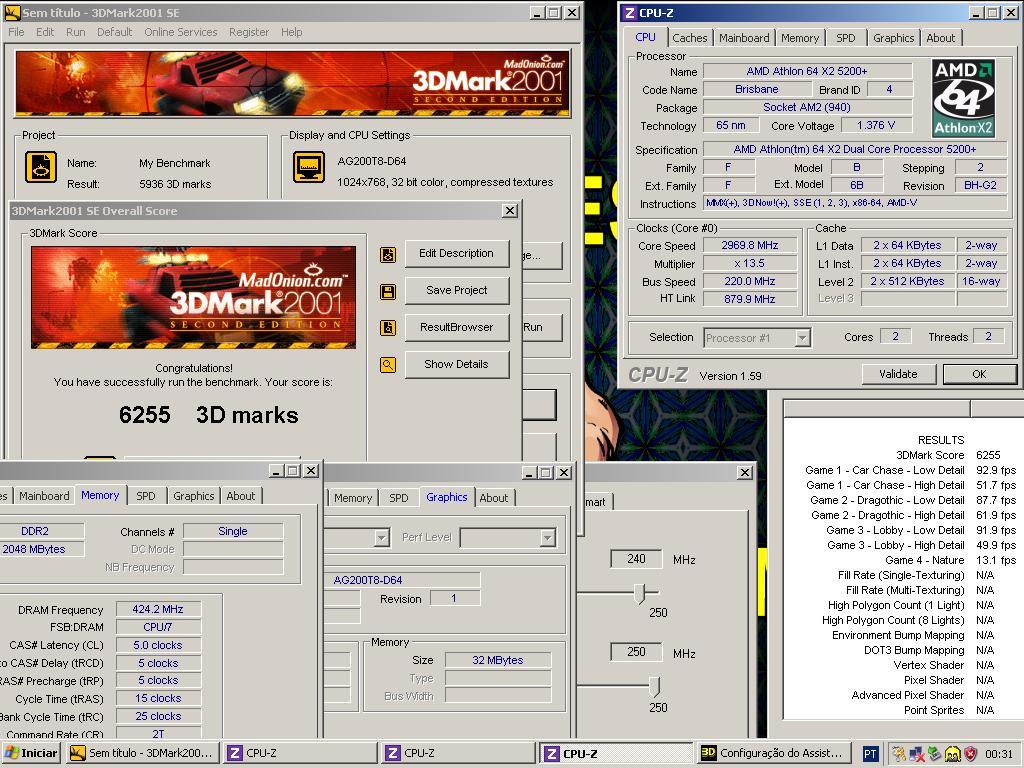Click the OK button in CPU-Z
The image size is (1024, 768).
point(979,374)
